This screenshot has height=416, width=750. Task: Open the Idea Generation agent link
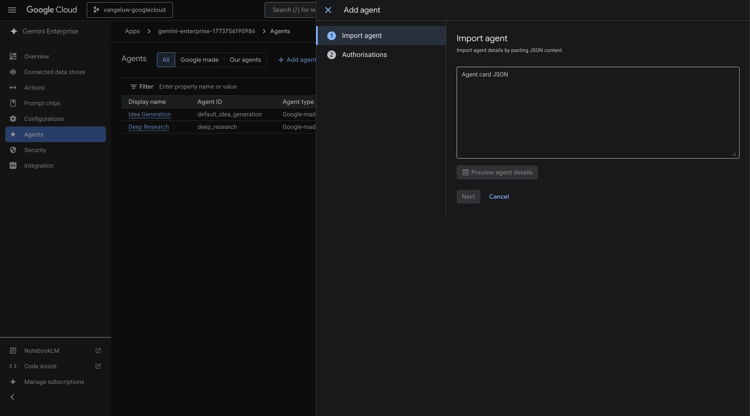point(149,114)
